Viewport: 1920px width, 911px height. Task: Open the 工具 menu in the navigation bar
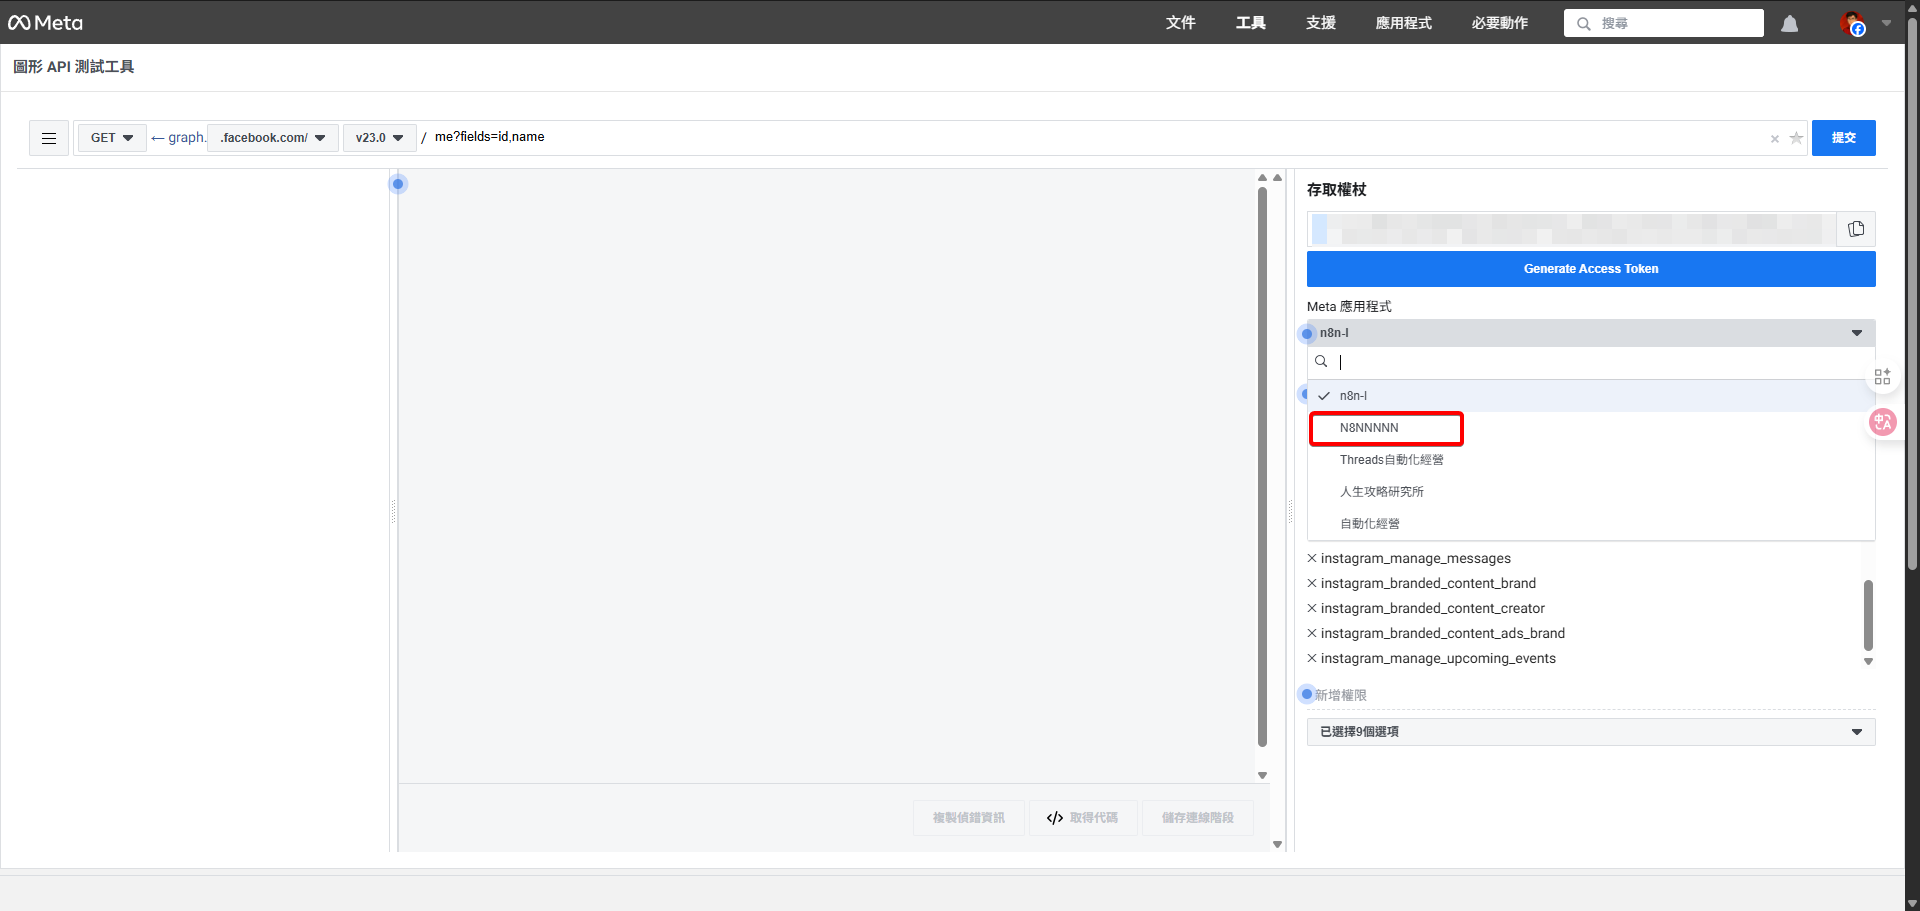pyautogui.click(x=1249, y=23)
